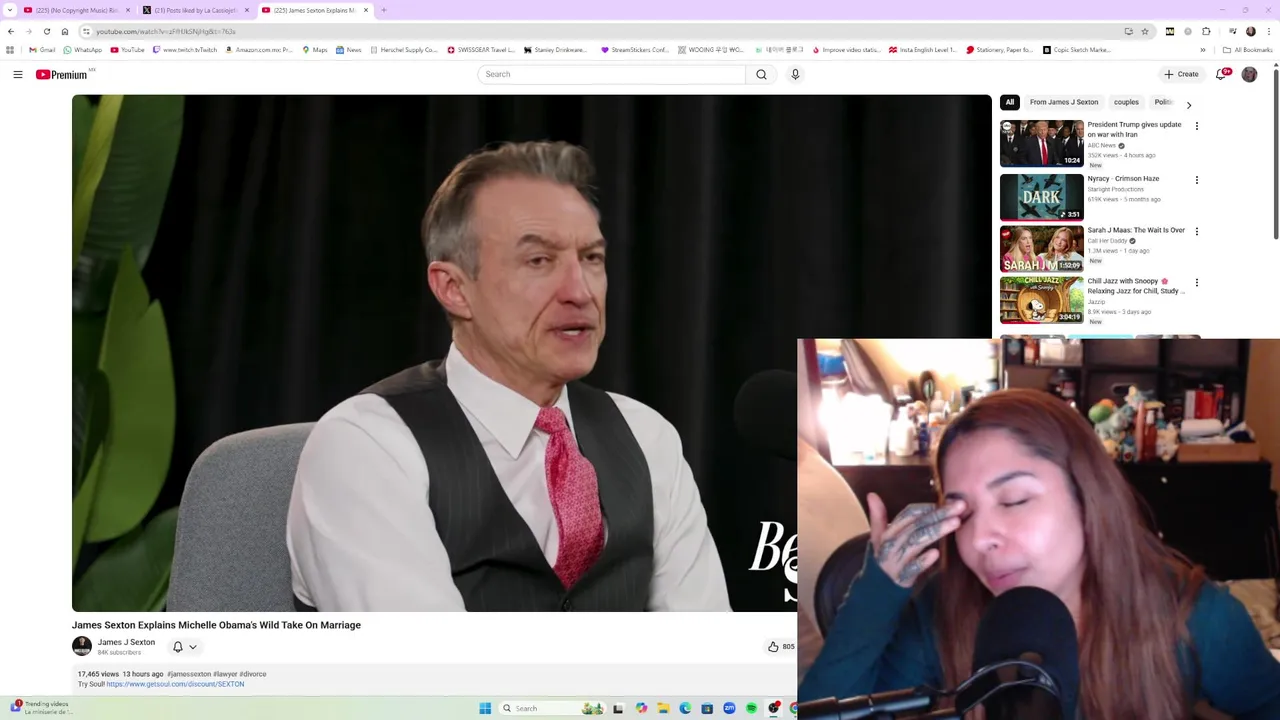Open Windows Start menu
This screenshot has width=1280, height=720.
pyautogui.click(x=485, y=708)
